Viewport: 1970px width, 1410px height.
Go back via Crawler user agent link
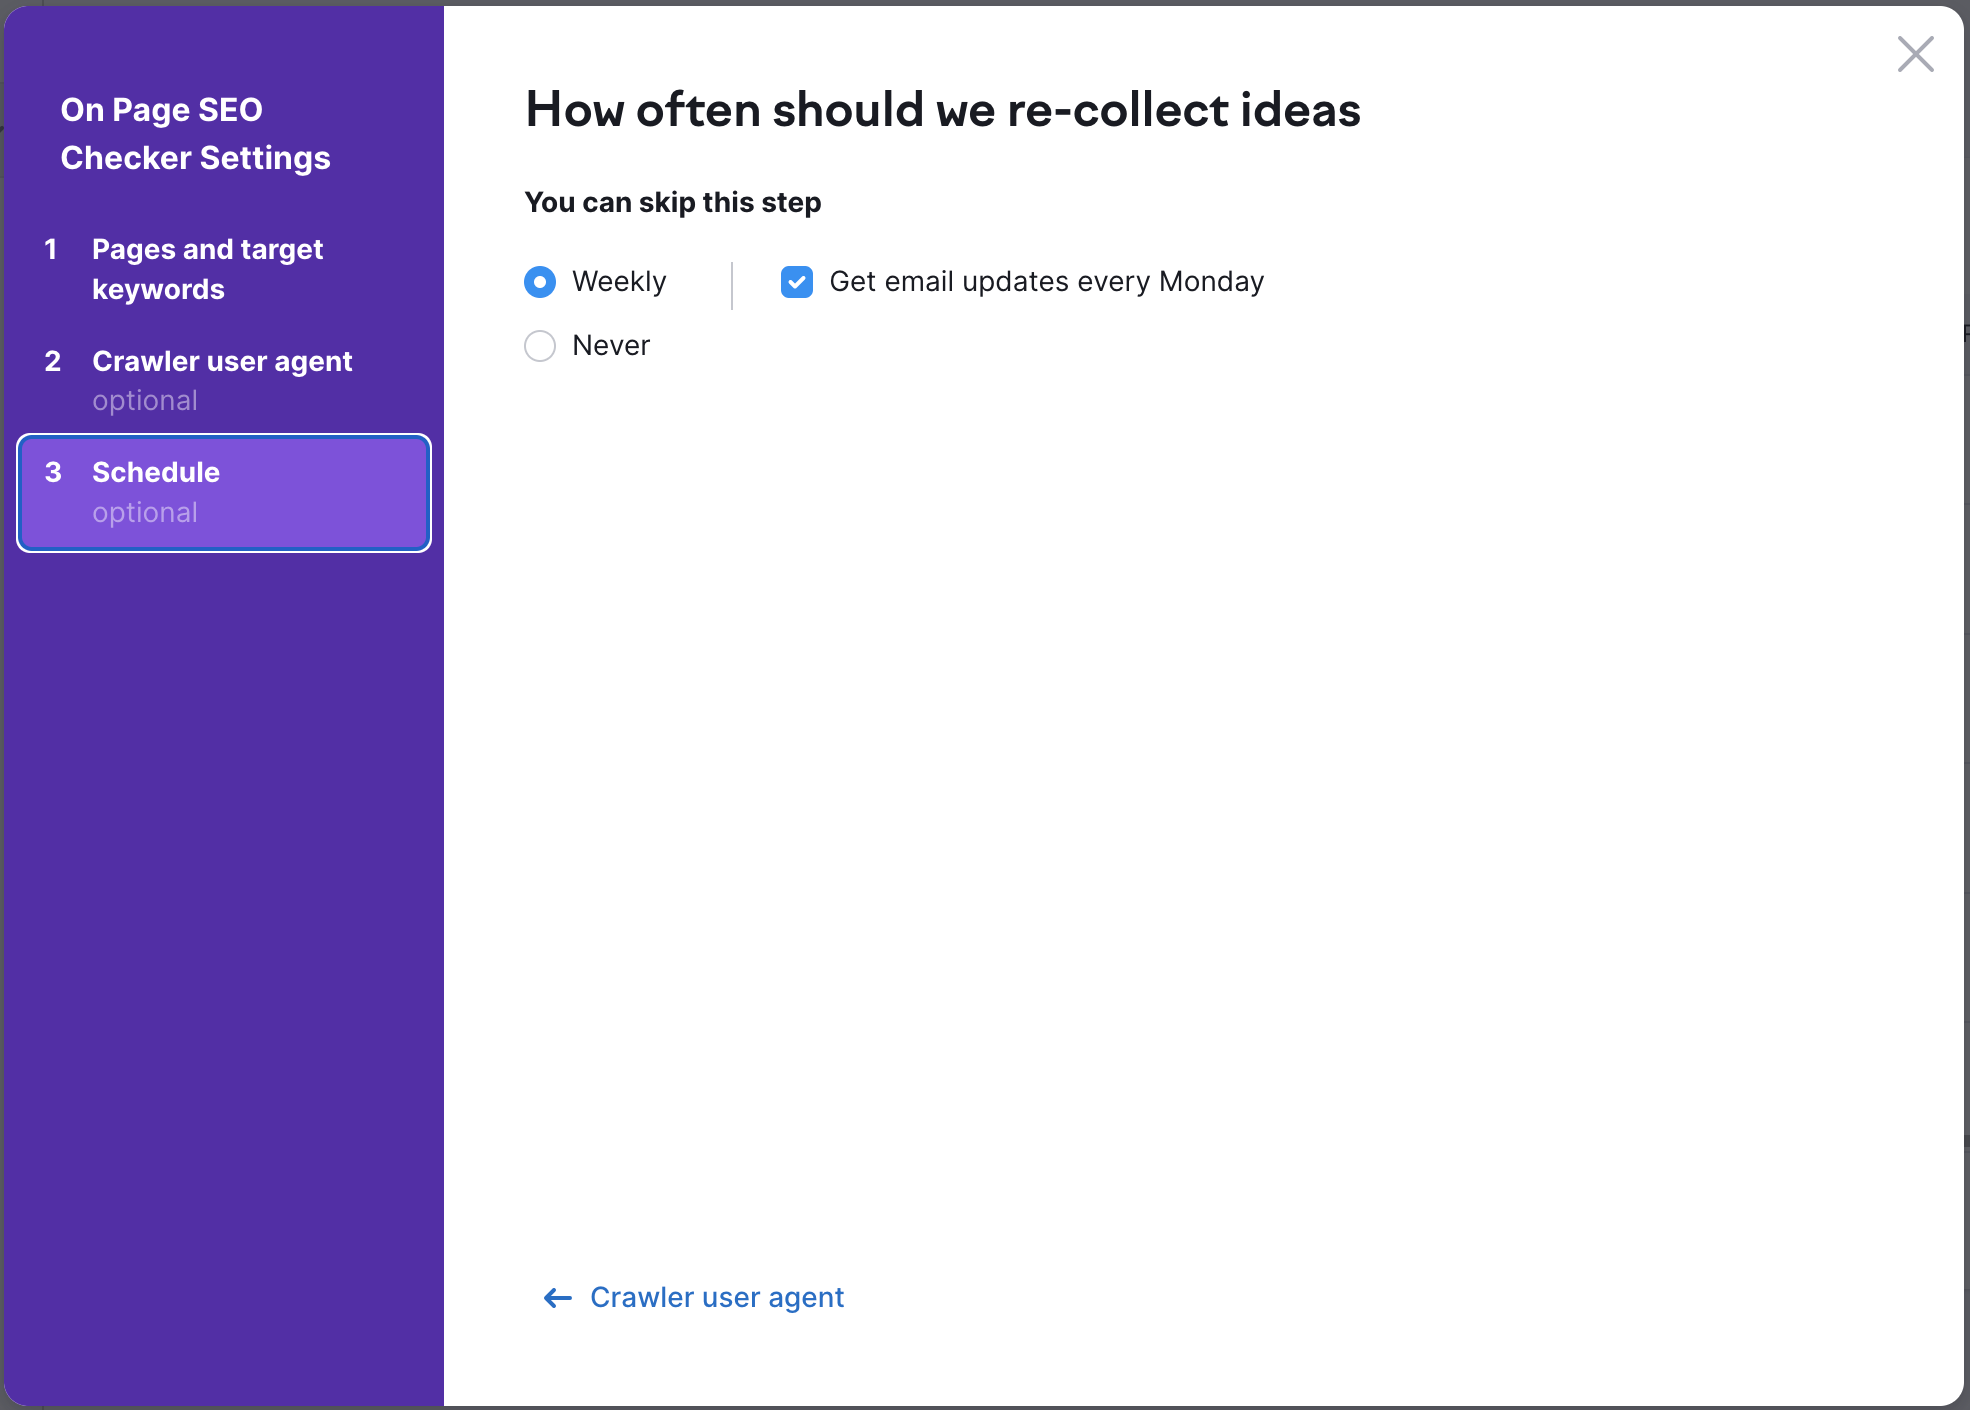(716, 1298)
